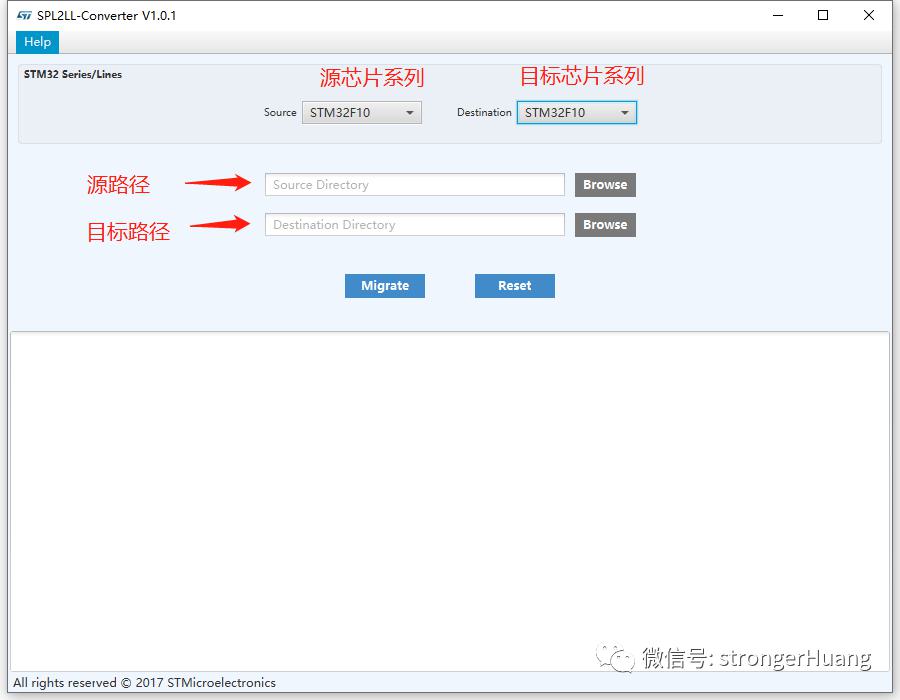
Task: Open the Help menu
Action: [x=37, y=42]
